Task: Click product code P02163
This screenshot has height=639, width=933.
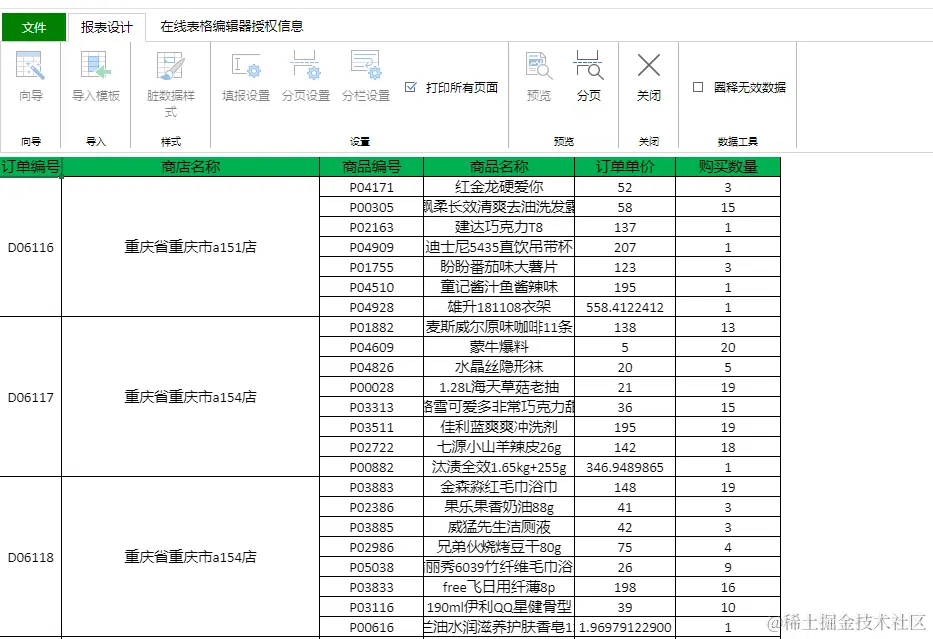Action: click(371, 227)
